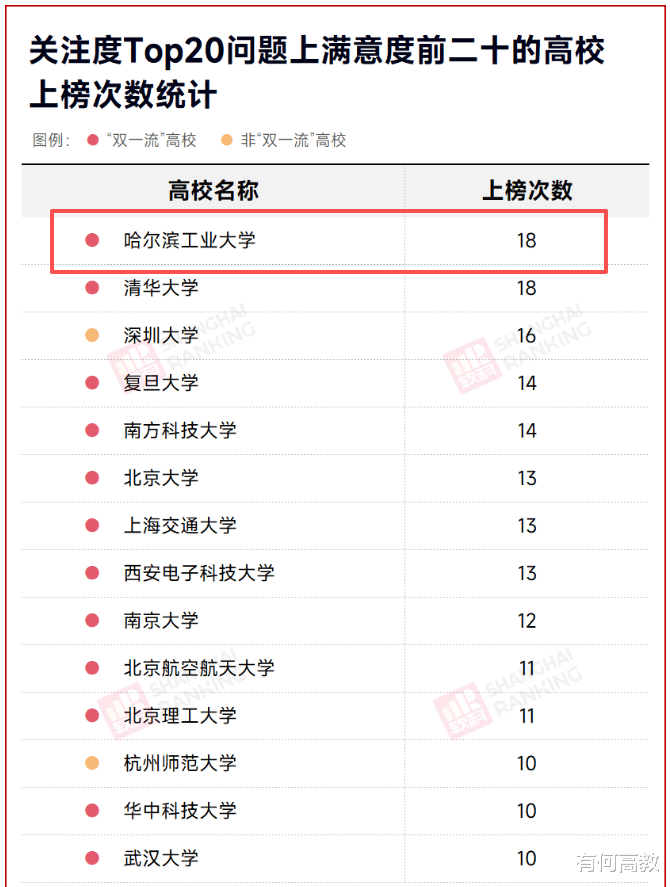Click the 华中科技大学 name text
The height and width of the screenshot is (887, 670).
coord(180,810)
